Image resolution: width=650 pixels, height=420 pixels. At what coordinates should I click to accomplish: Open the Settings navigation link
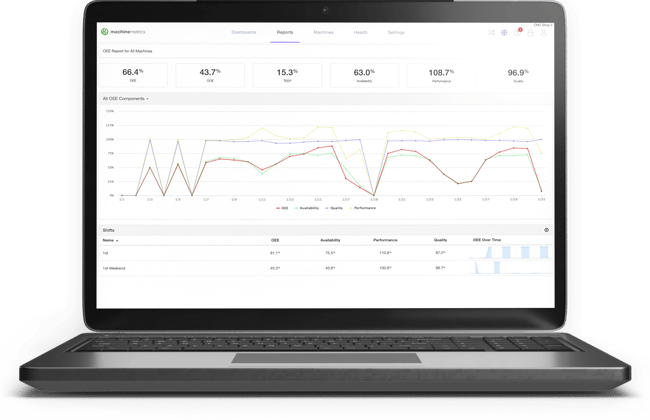(396, 32)
